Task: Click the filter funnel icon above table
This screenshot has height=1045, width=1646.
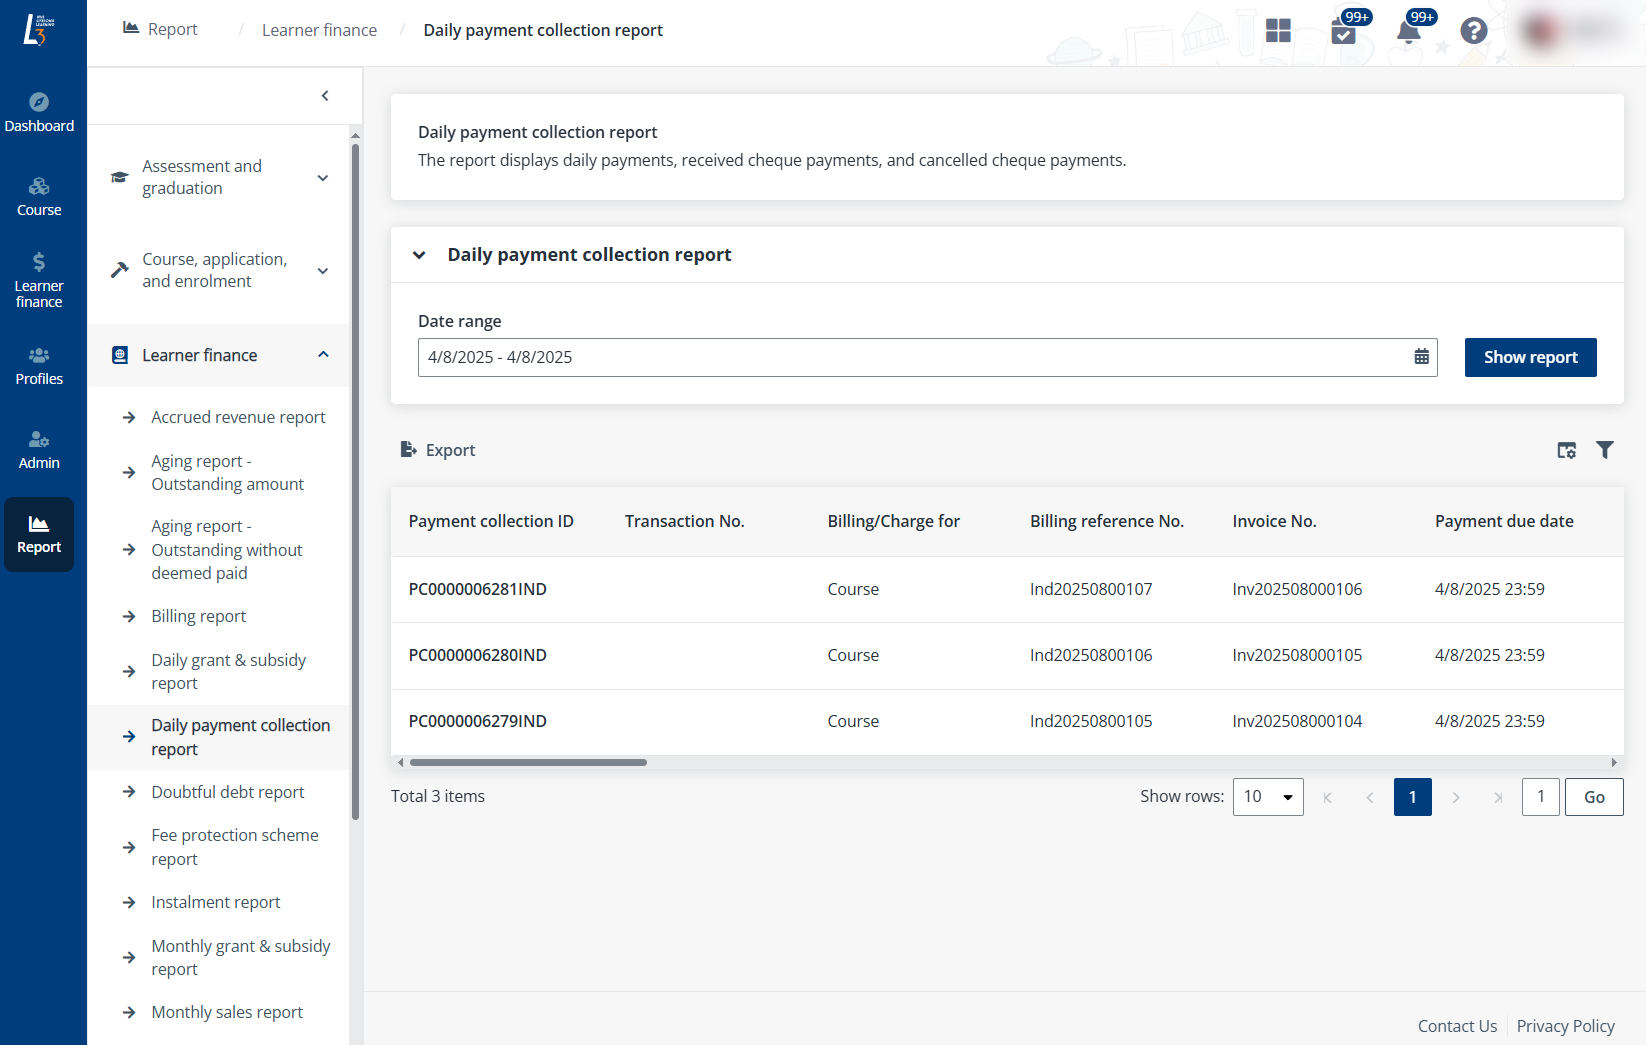Action: [x=1604, y=450]
